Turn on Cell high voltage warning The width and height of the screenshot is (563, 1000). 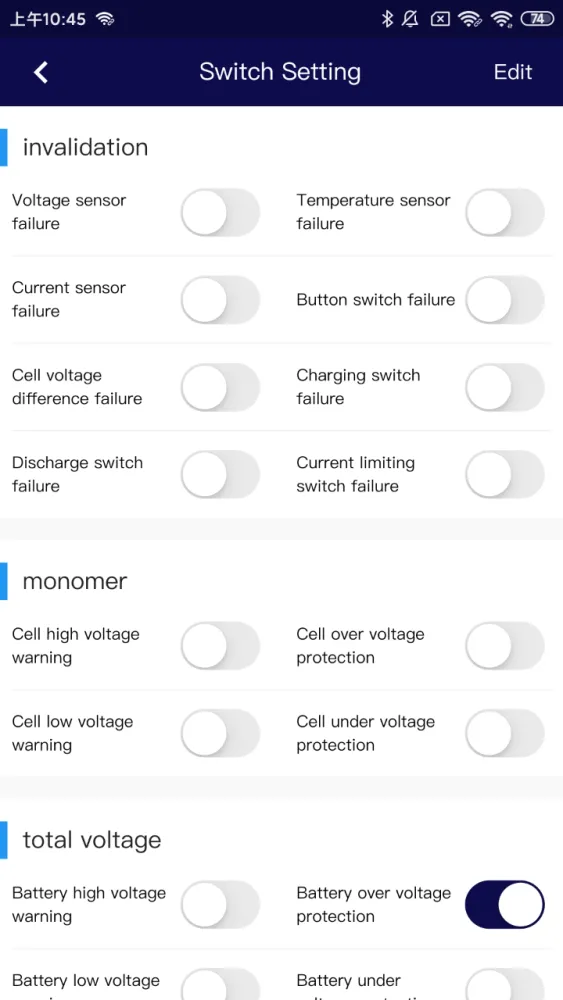[x=221, y=646]
